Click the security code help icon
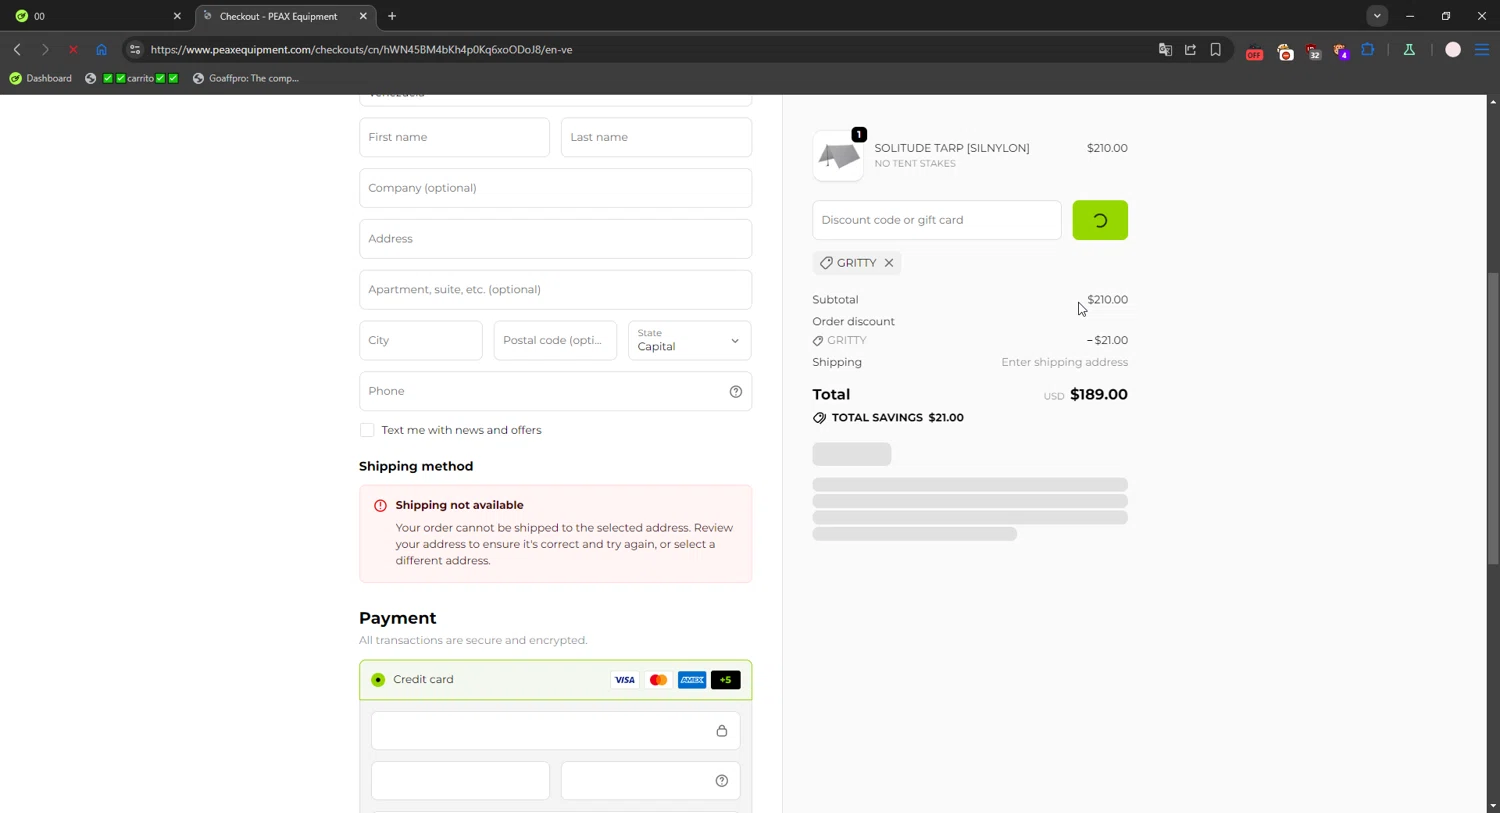1500x813 pixels. 722,781
